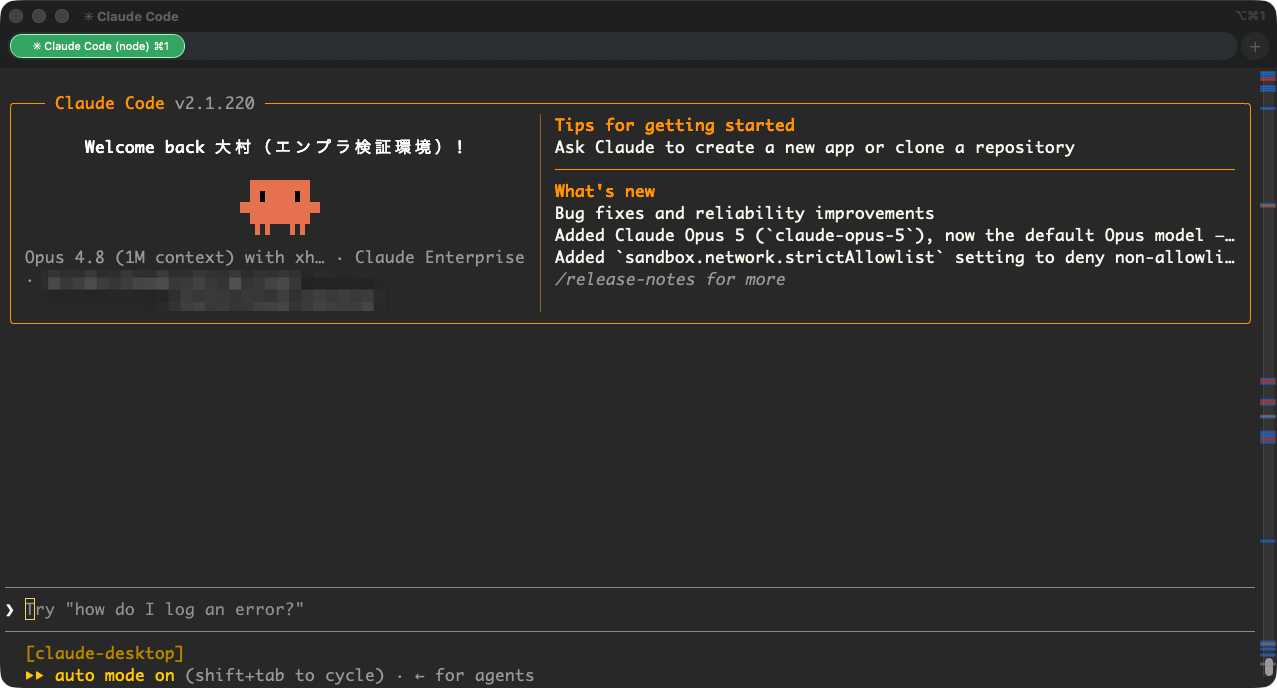This screenshot has height=688, width=1277.
Task: Click the Claude Code v2.1.220 title
Action: pos(155,103)
